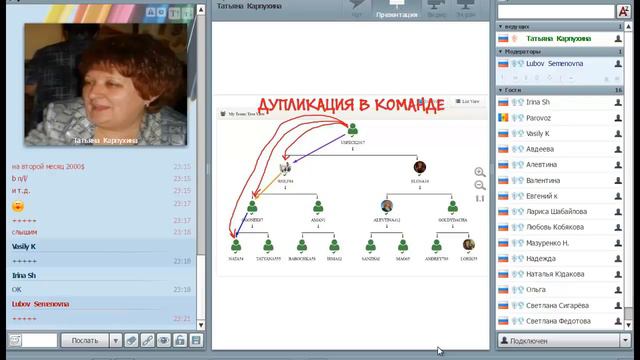Click the NATAN user node in tree
Viewport: 640px width, 360px height.
pos(236,247)
